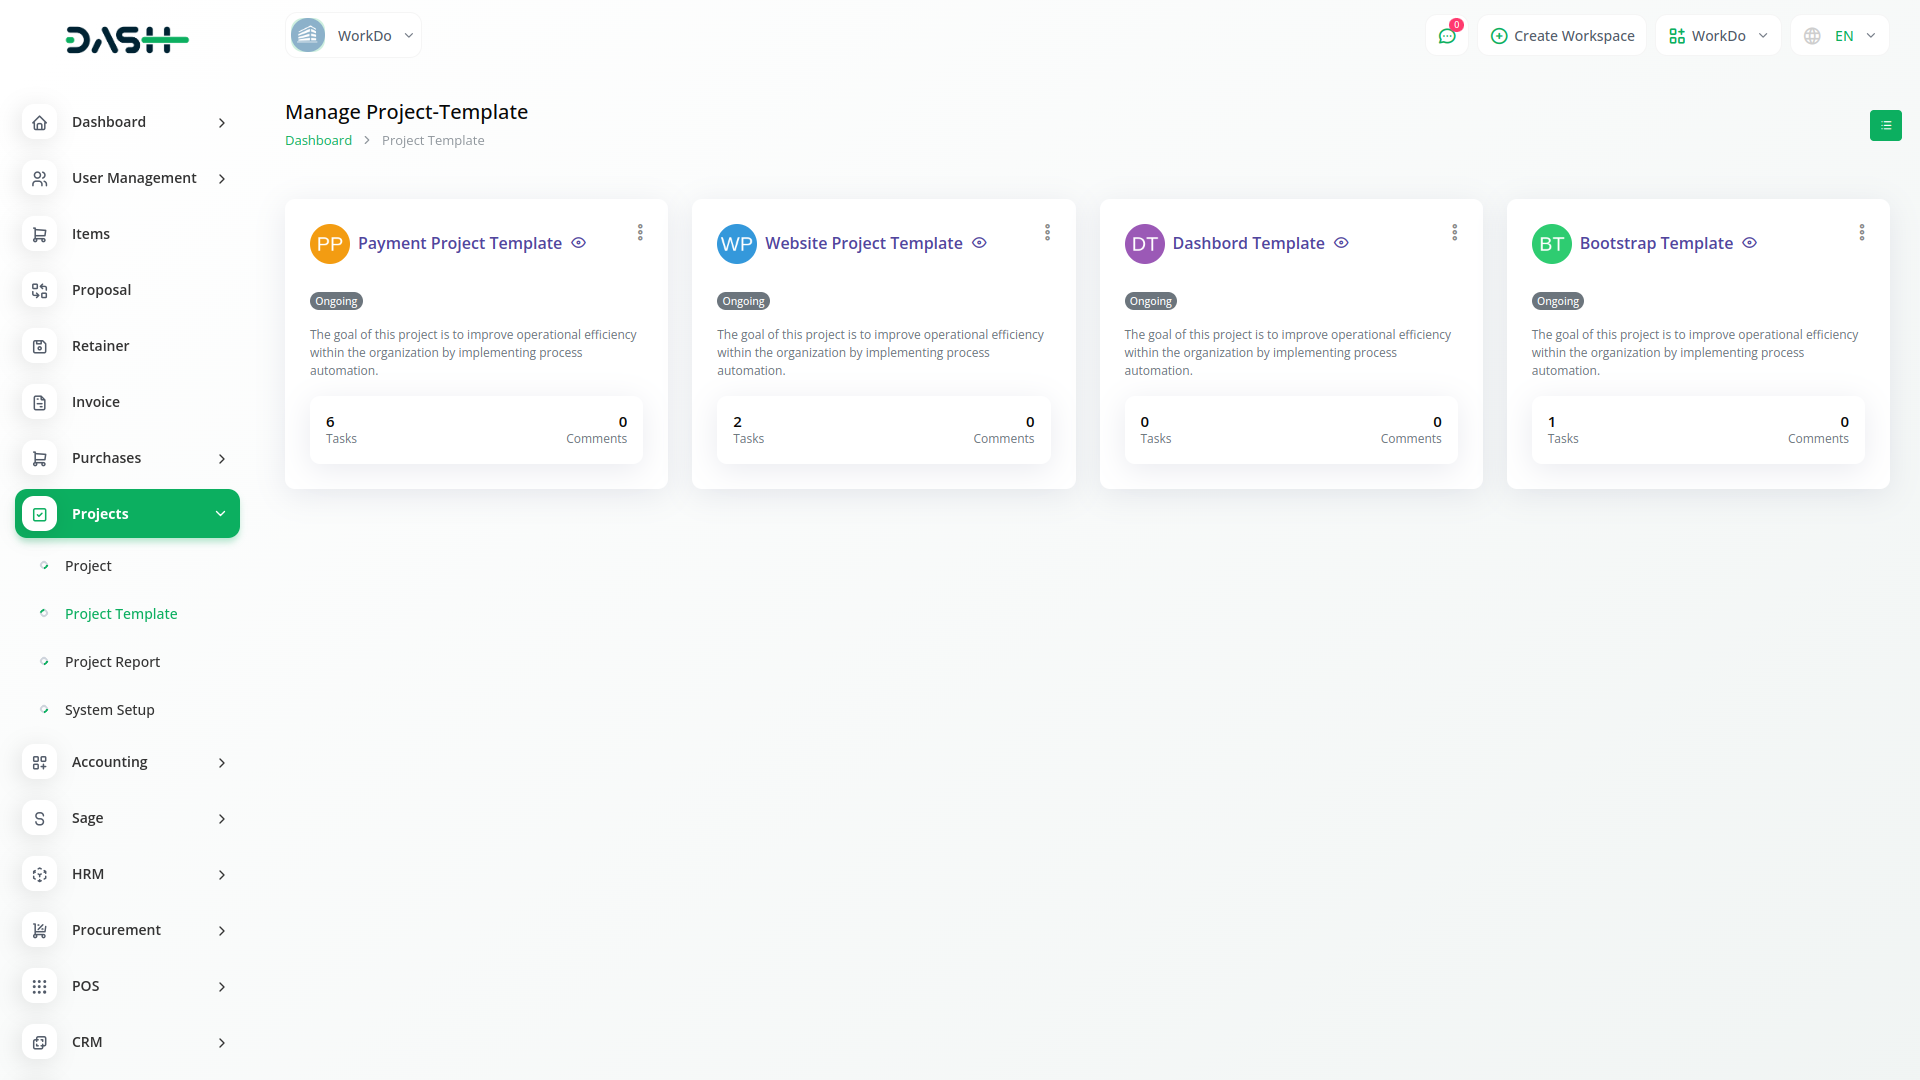Select System Setup in Projects submenu
This screenshot has height=1080, width=1920.
click(x=109, y=710)
